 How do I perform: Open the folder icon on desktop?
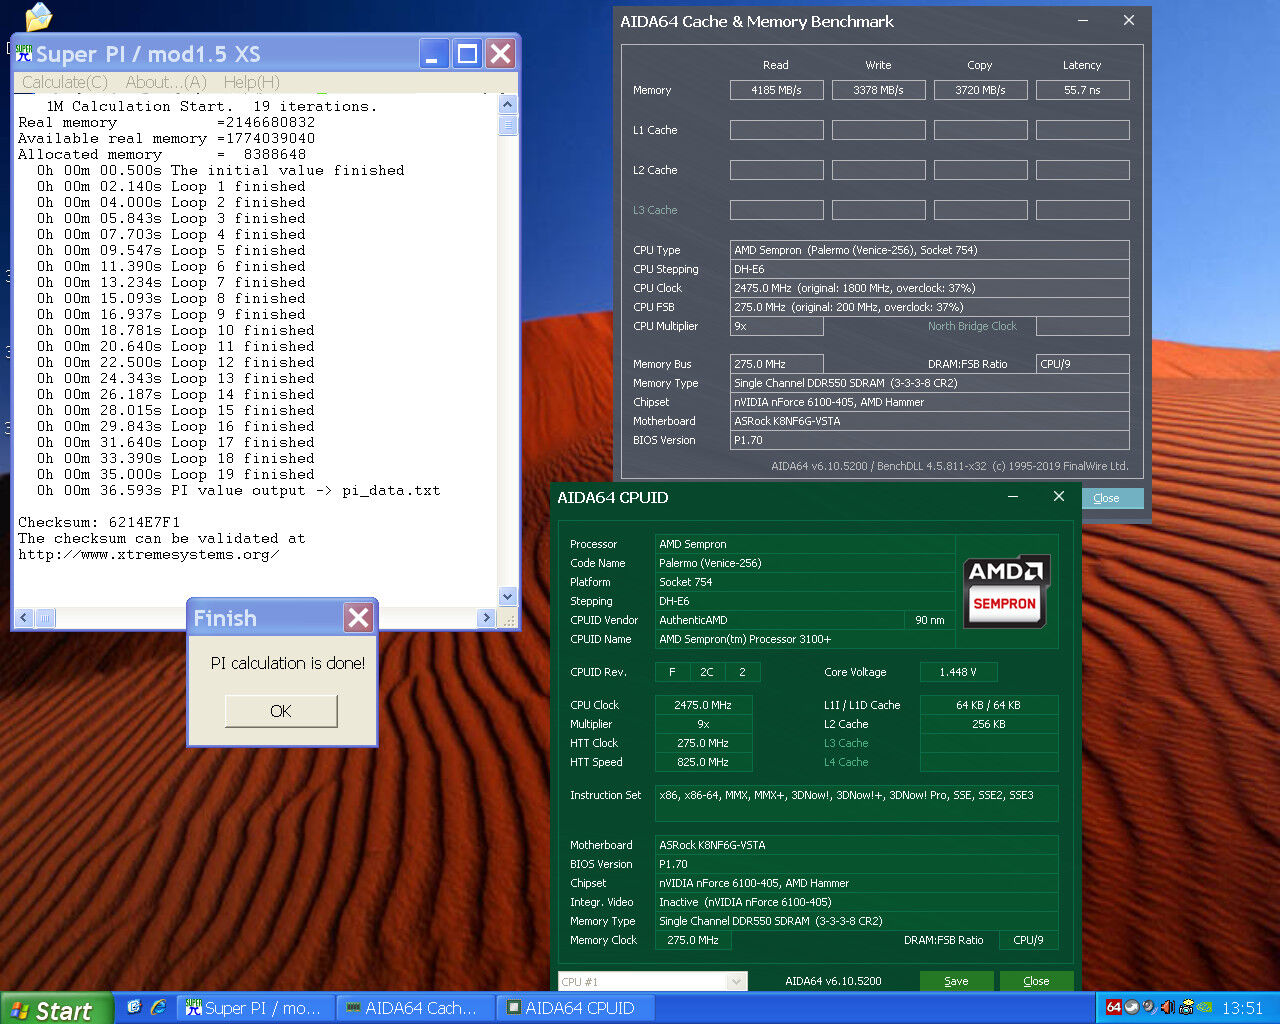(38, 16)
